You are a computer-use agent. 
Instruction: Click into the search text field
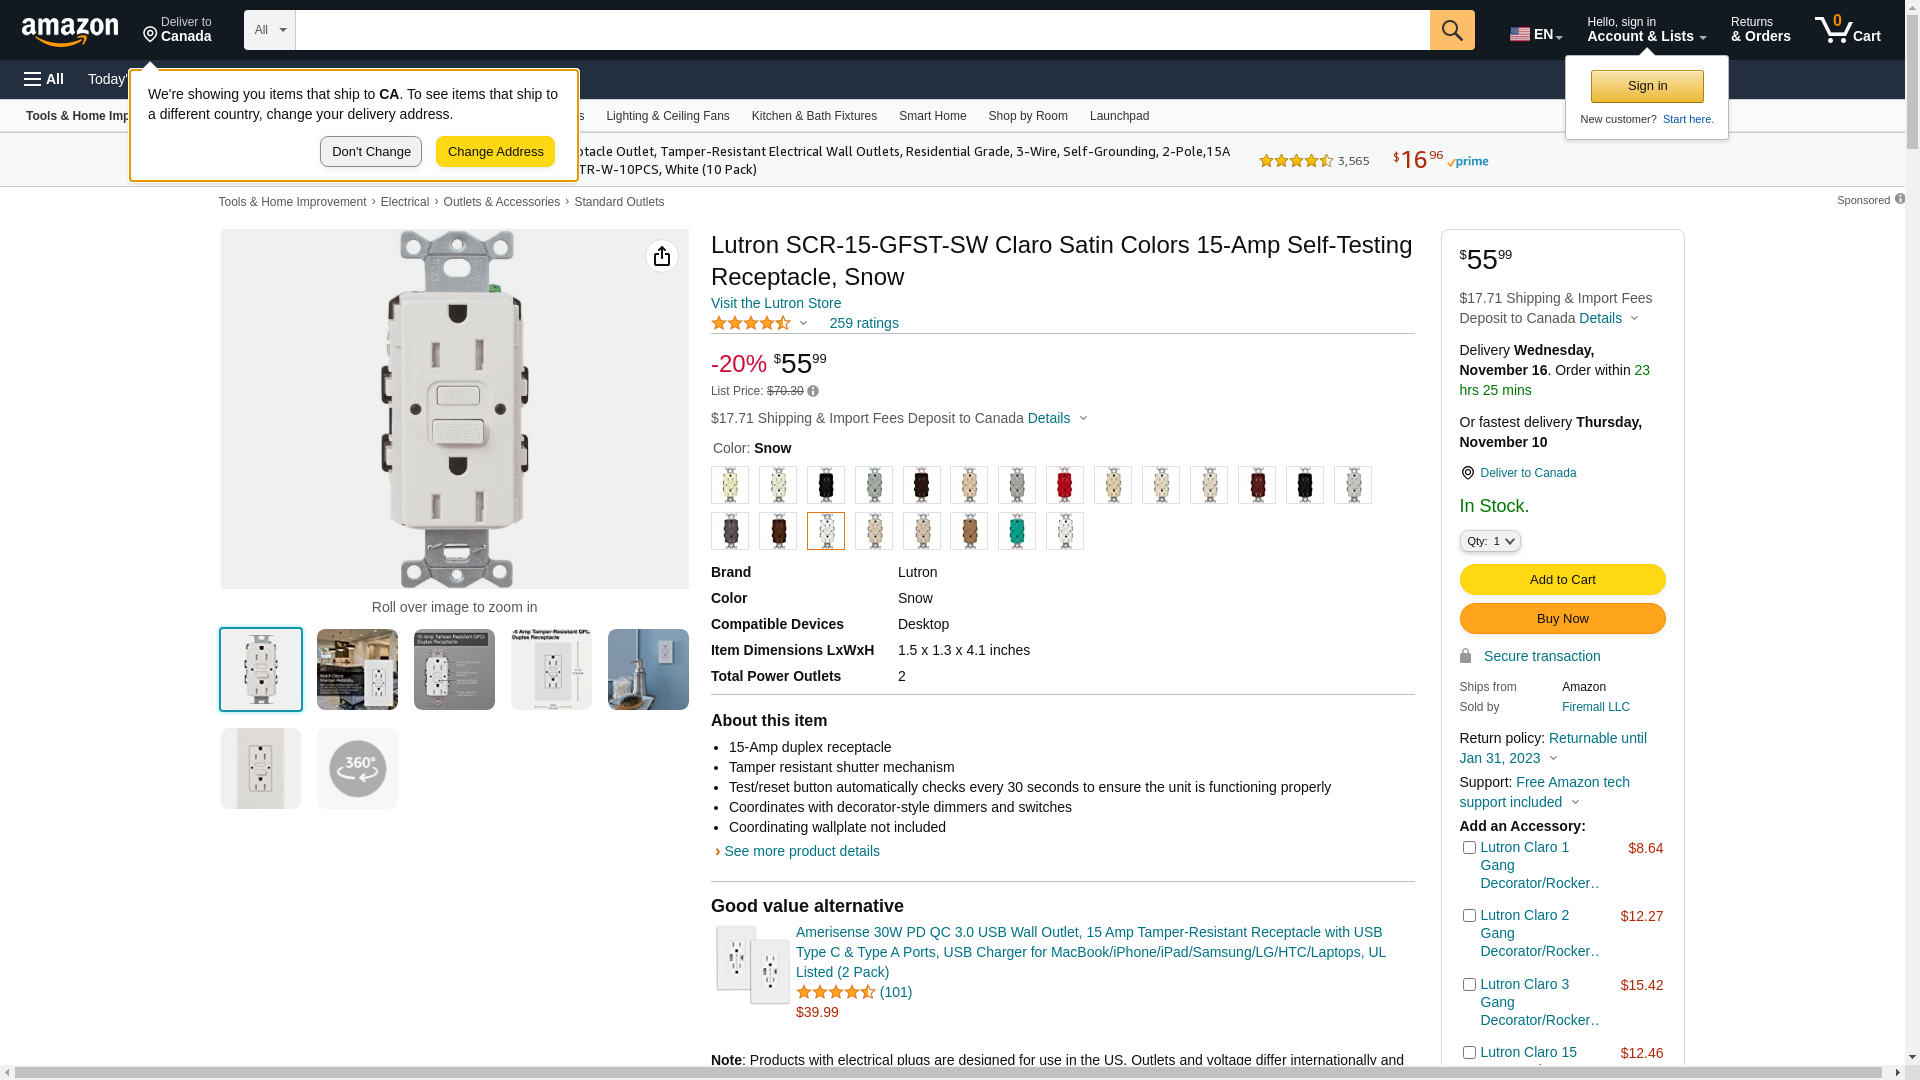(x=860, y=30)
